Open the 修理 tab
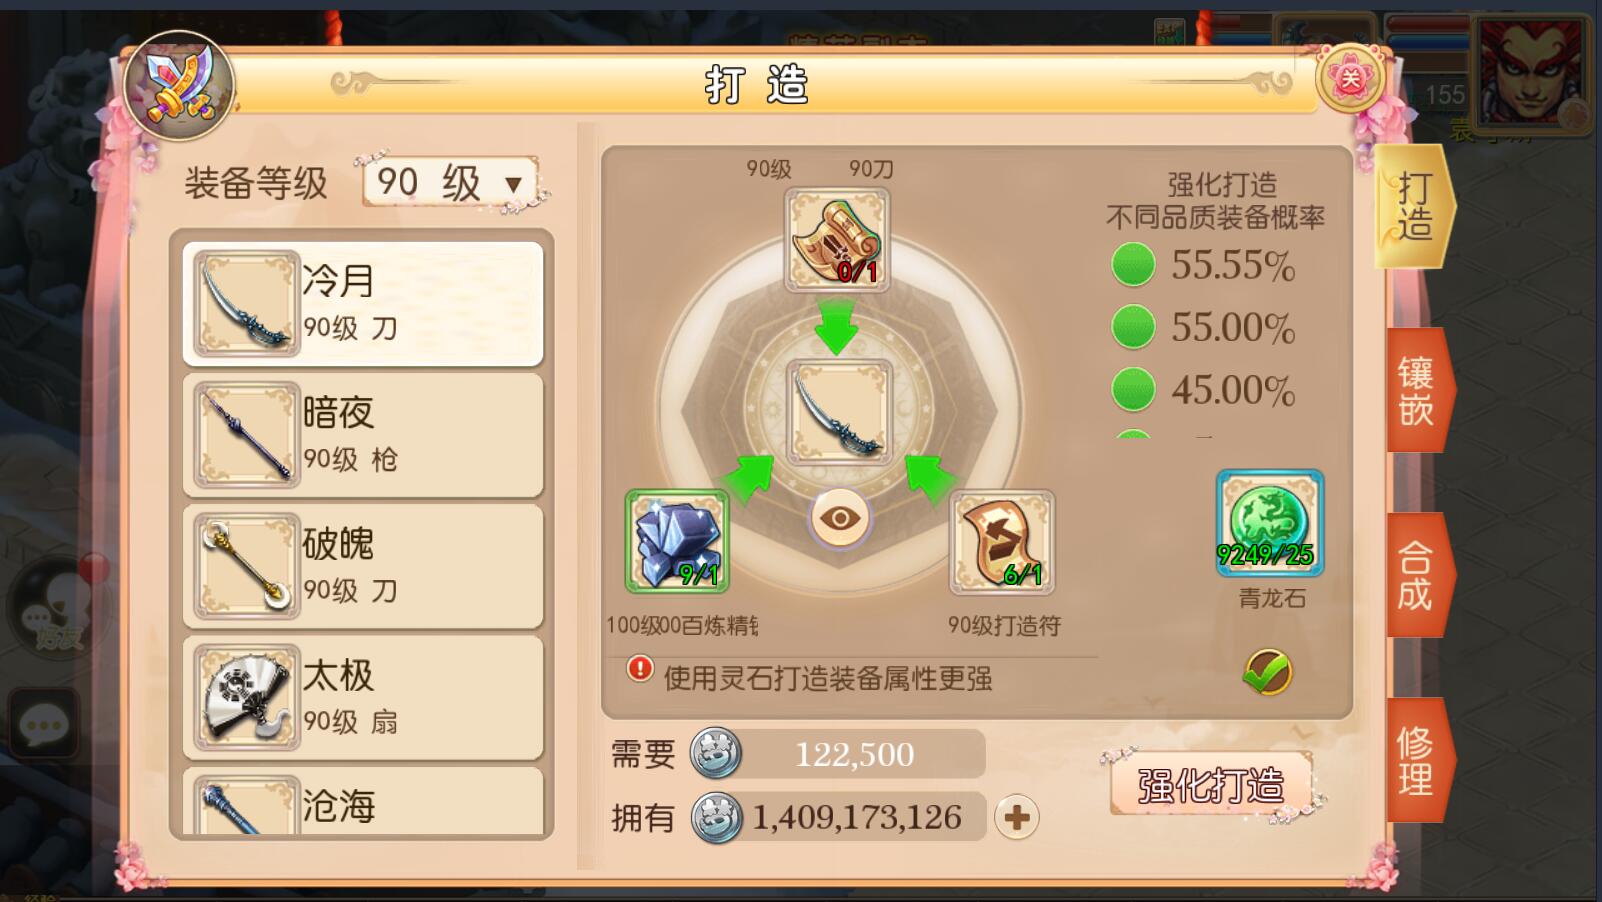1602x902 pixels. (x=1418, y=761)
